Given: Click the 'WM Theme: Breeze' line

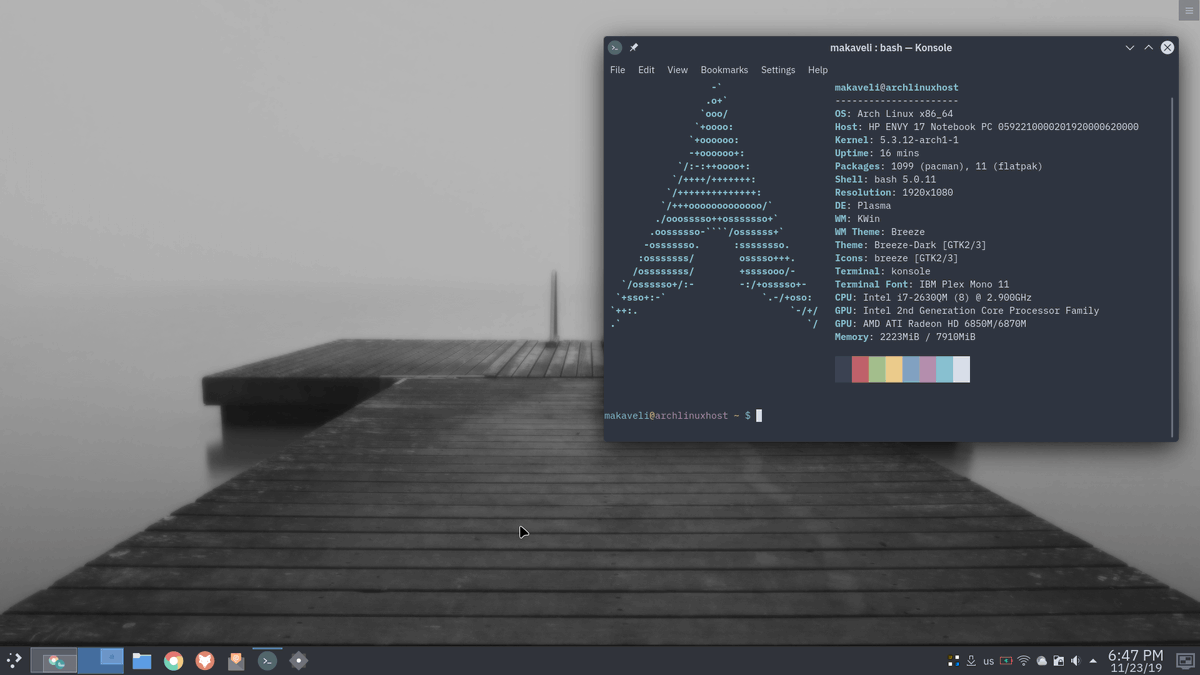Looking at the screenshot, I should 880,232.
